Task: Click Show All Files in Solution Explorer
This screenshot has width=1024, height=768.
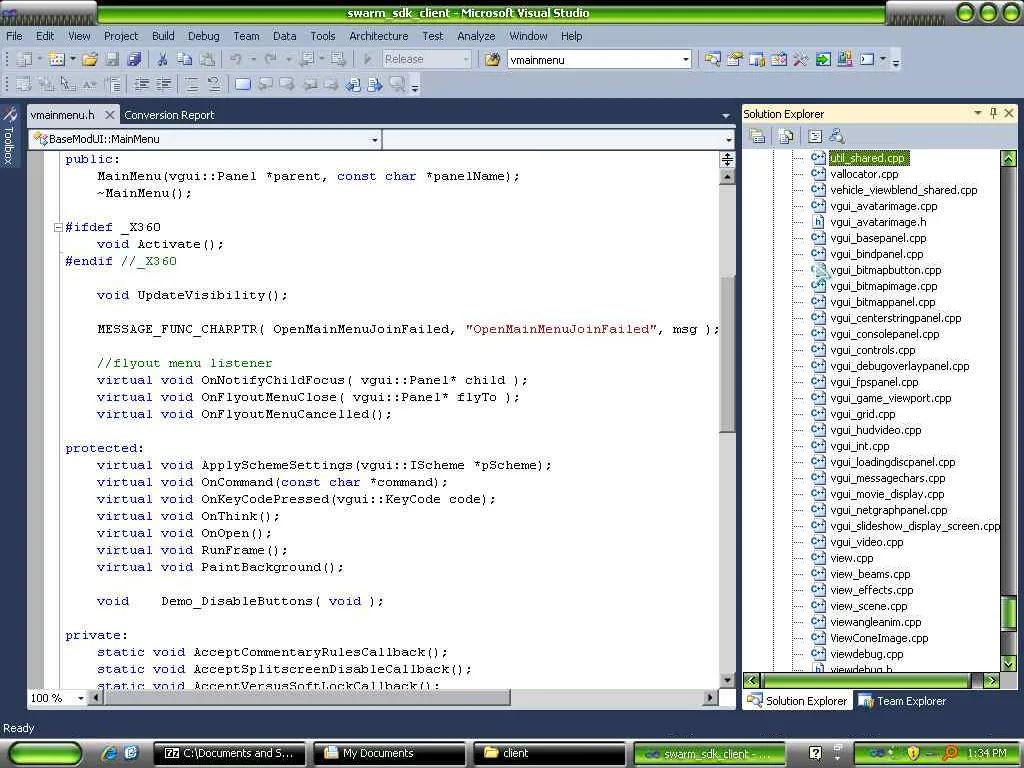Action: [786, 136]
